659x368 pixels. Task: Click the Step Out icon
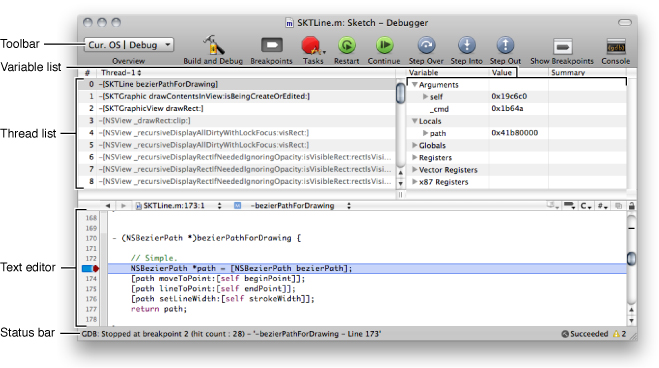click(505, 45)
